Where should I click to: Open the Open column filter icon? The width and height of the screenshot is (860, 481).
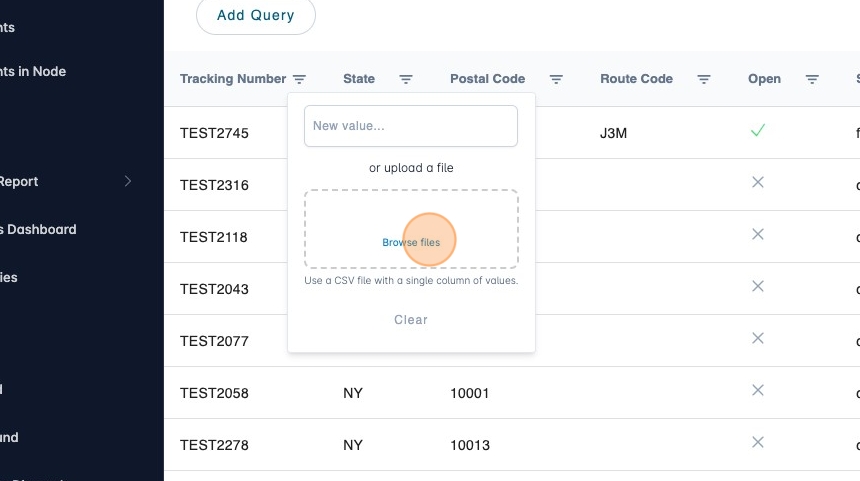pos(812,79)
